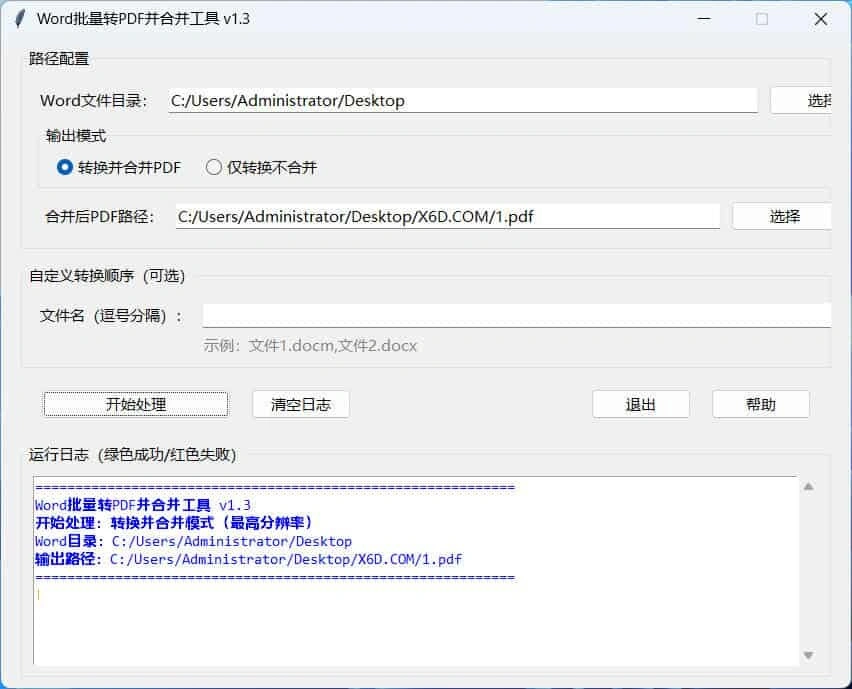
Task: Click the 路径配置 section label
Action: pyautogui.click(x=60, y=58)
